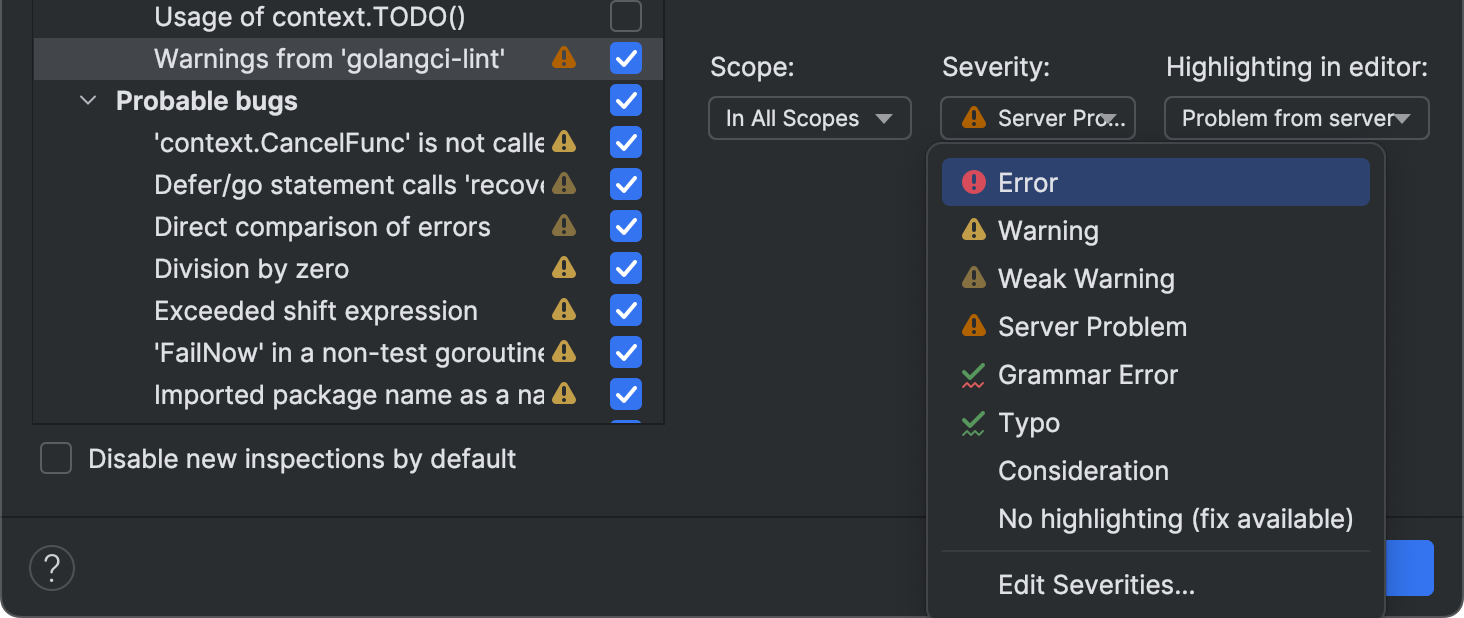Toggle 'Disable new inspections by default'
This screenshot has width=1464, height=618.
pyautogui.click(x=56, y=459)
